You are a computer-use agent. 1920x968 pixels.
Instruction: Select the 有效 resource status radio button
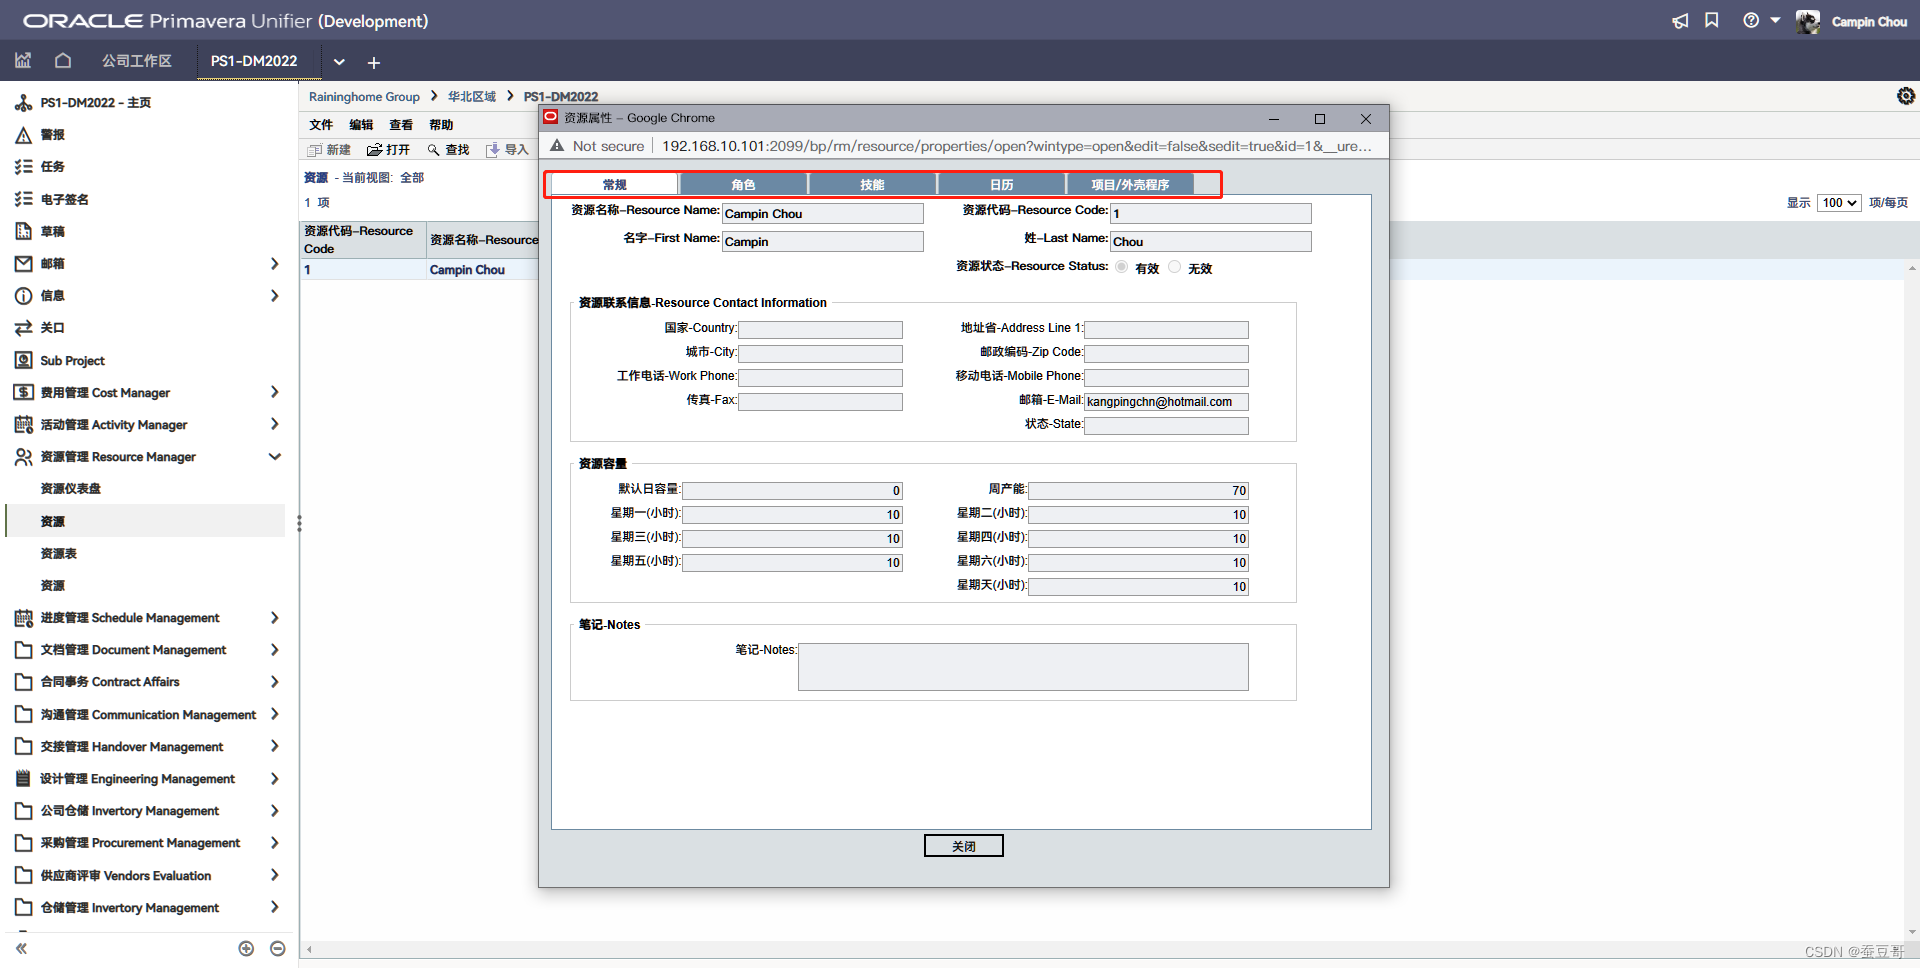click(1121, 267)
